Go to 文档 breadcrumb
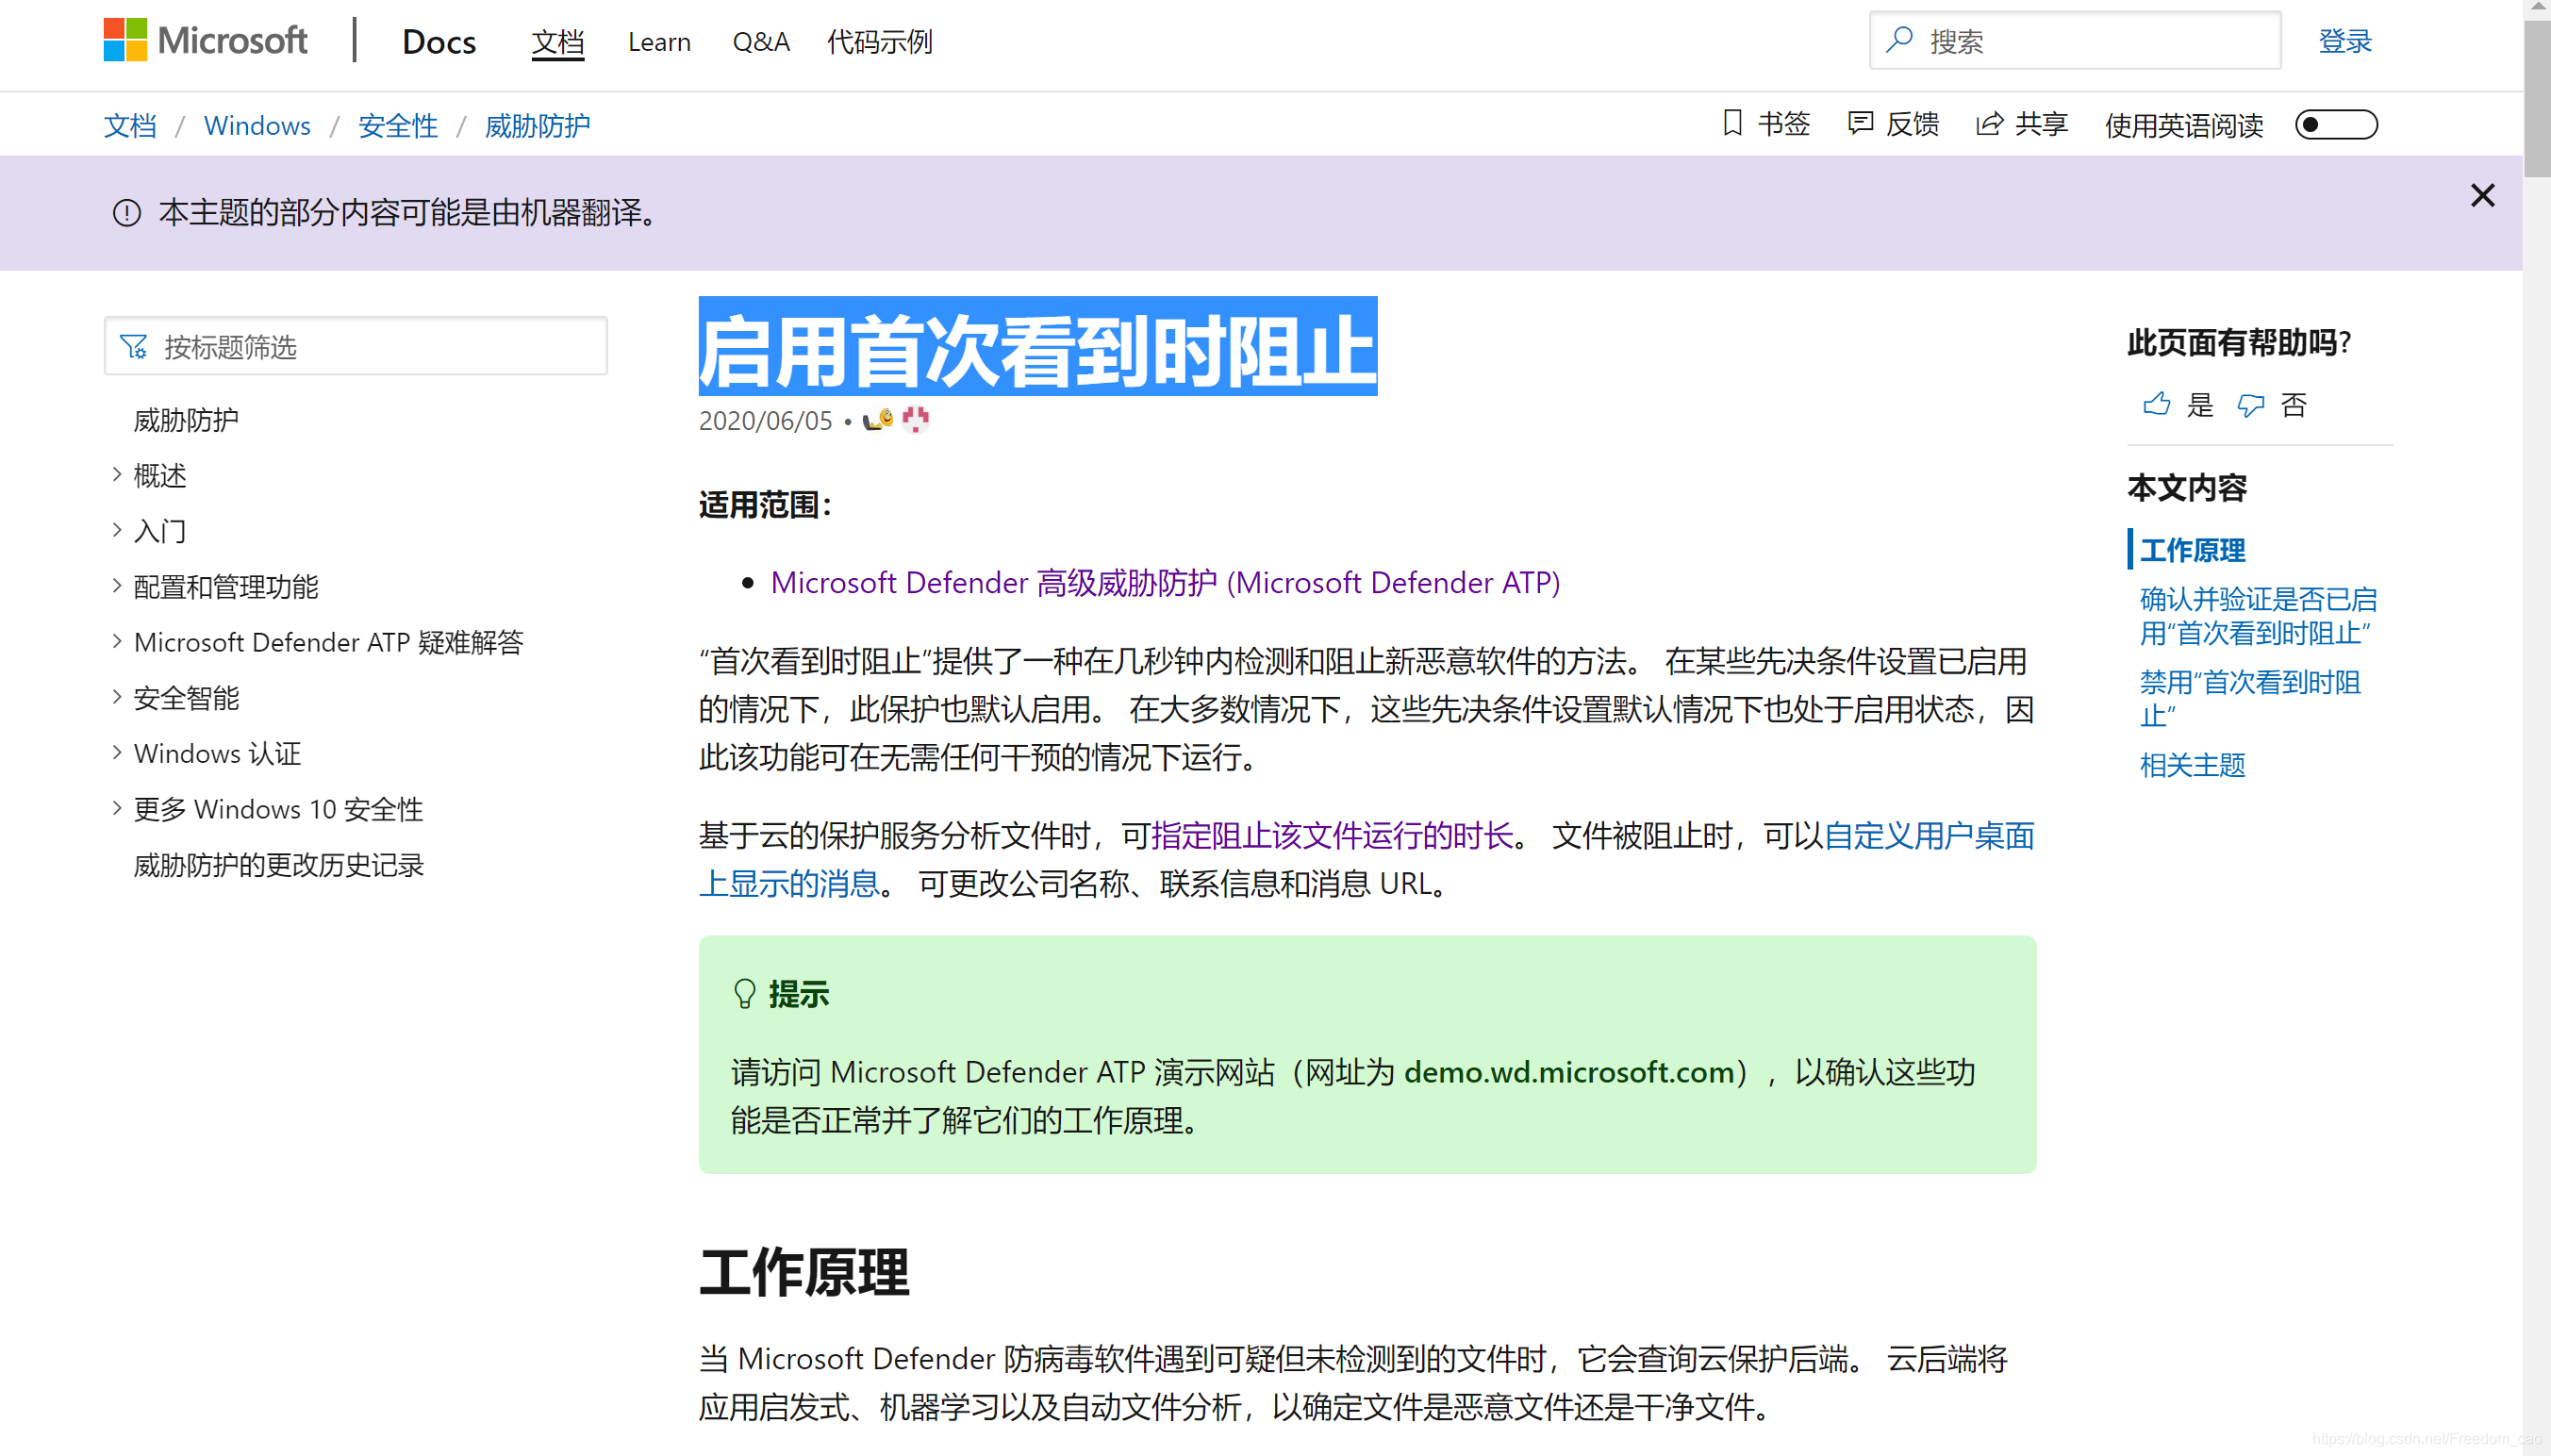The height and width of the screenshot is (1456, 2551). [x=130, y=125]
